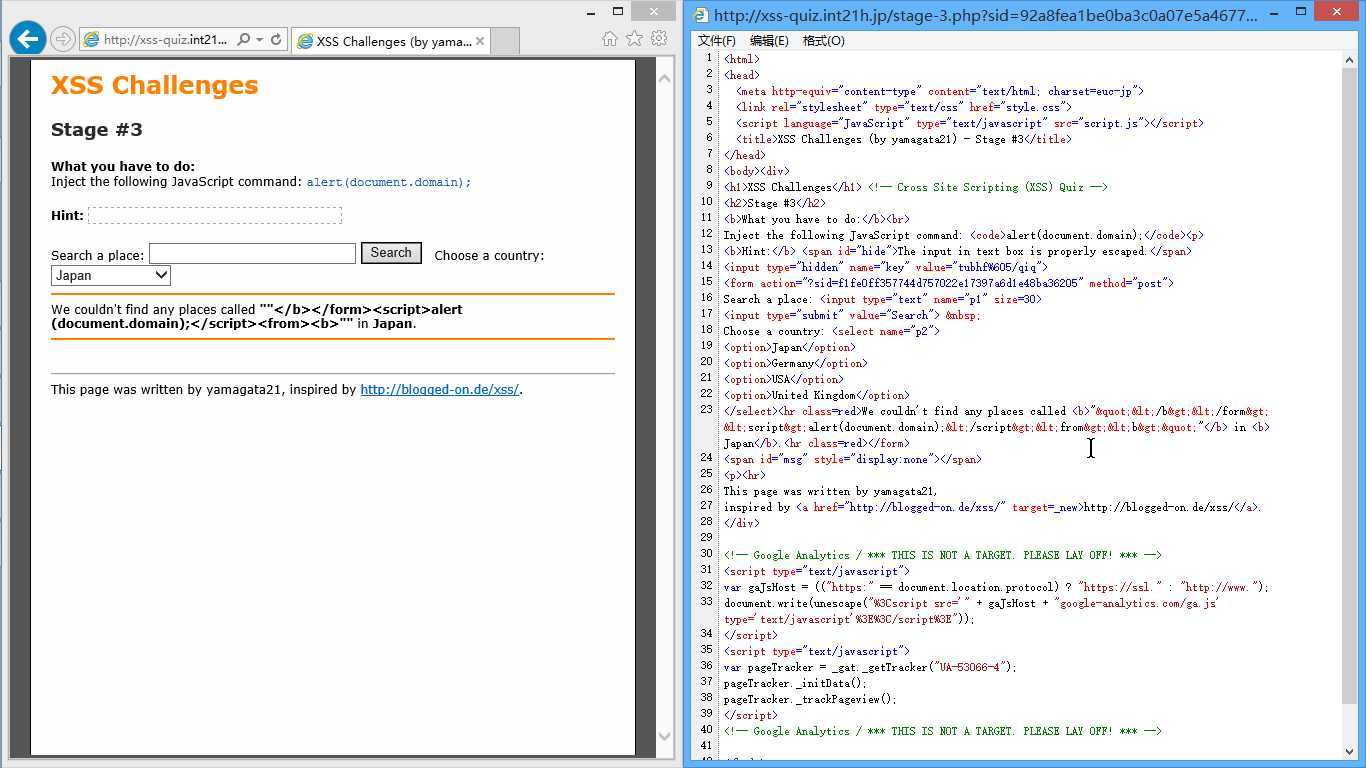The image size is (1366, 768).
Task: Click the browser Forward arrow button
Action: click(62, 40)
